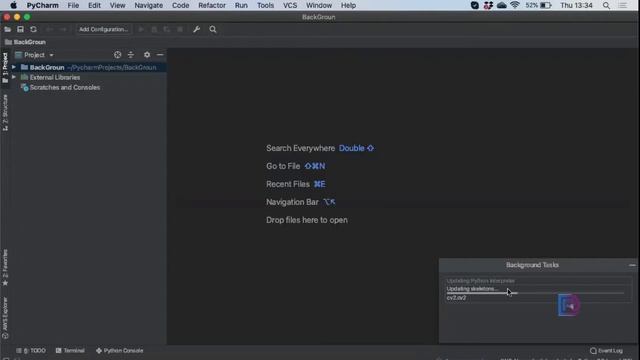This screenshot has height=360, width=640.
Task: Click the Stop square icon in toolbar
Action: click(180, 29)
